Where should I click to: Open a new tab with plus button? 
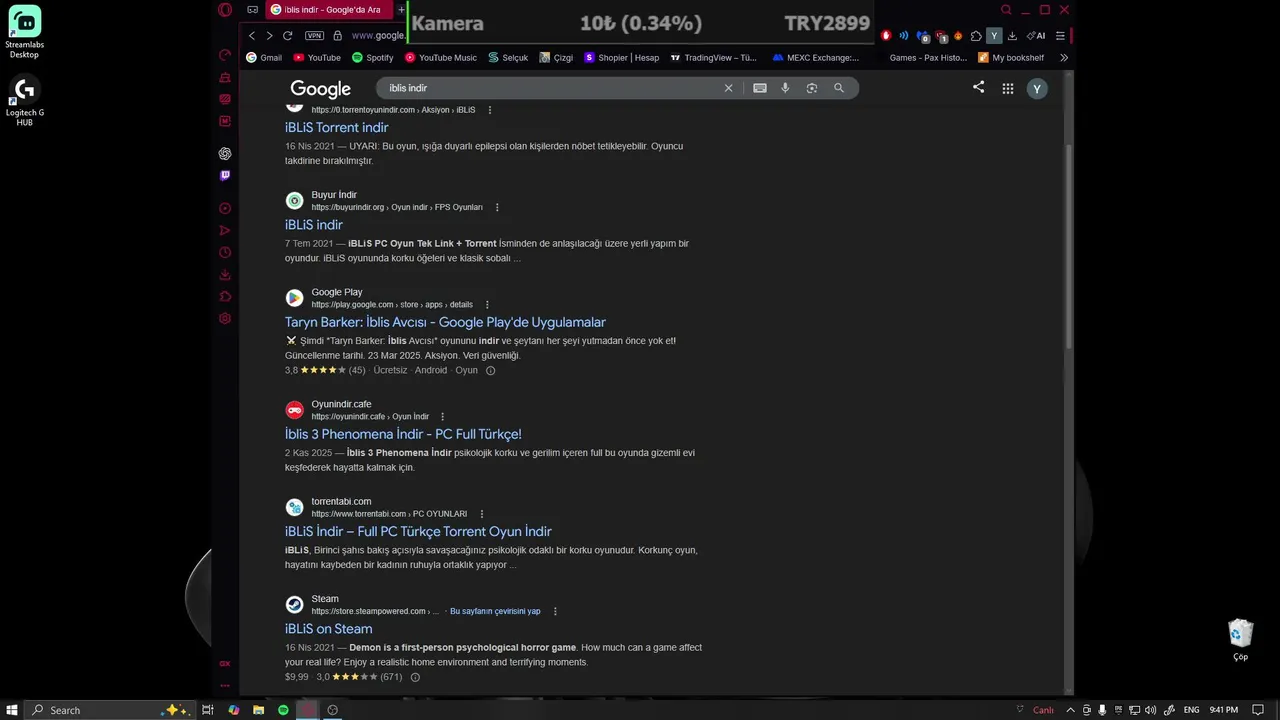coord(401,10)
